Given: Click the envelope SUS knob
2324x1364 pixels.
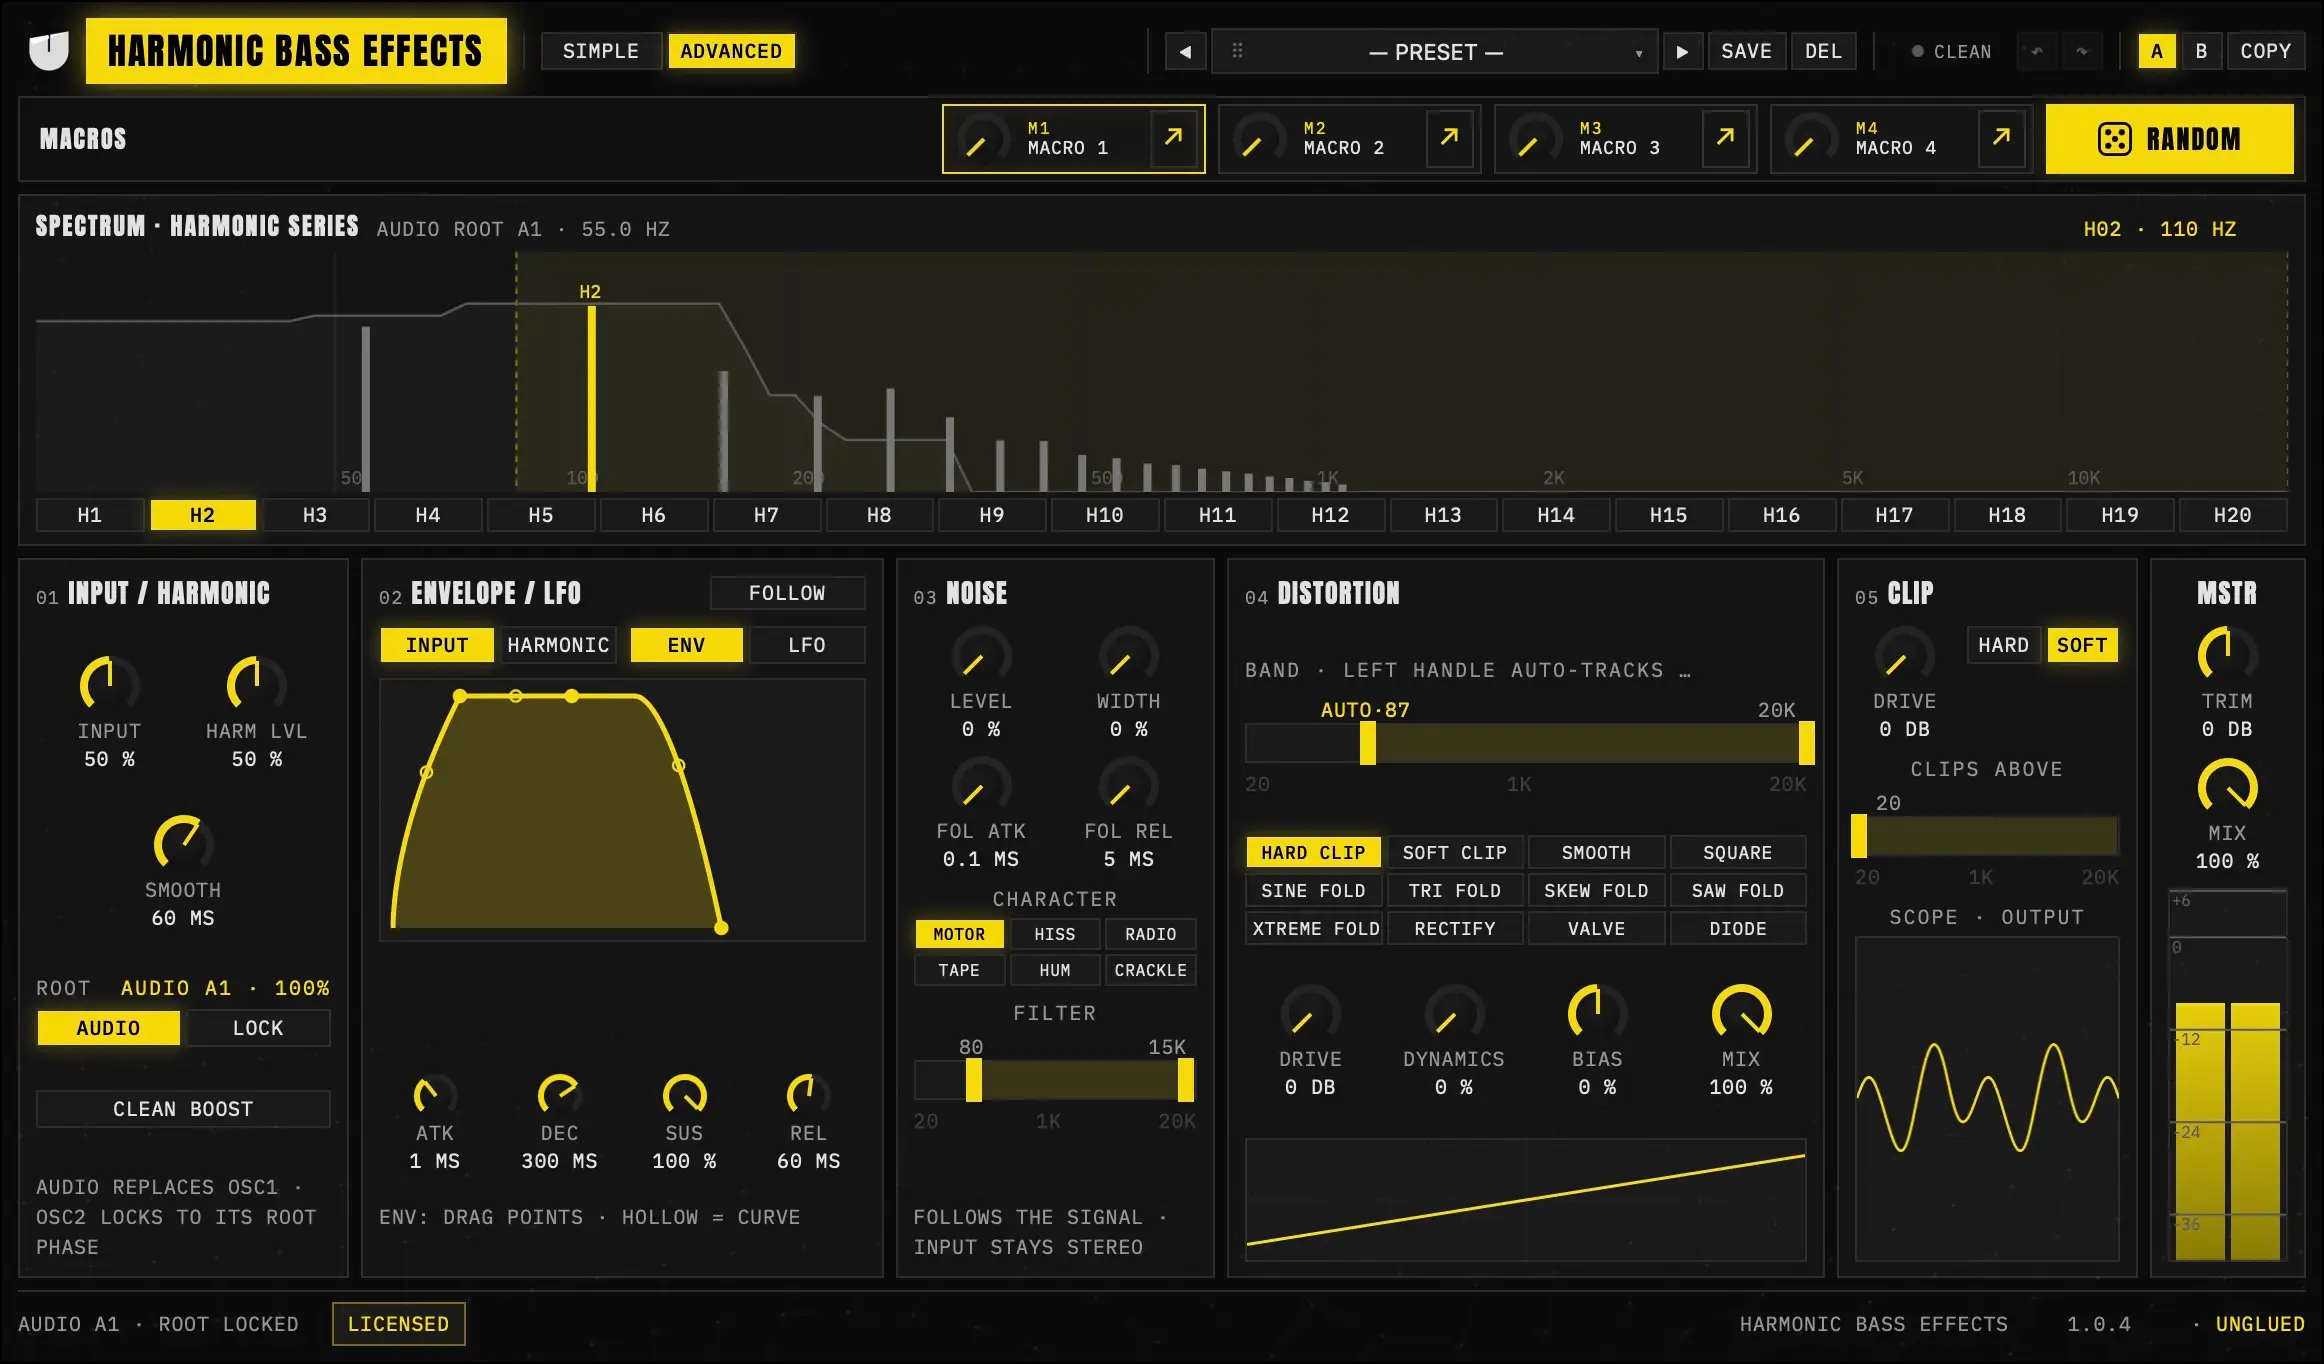Looking at the screenshot, I should pyautogui.click(x=684, y=1095).
